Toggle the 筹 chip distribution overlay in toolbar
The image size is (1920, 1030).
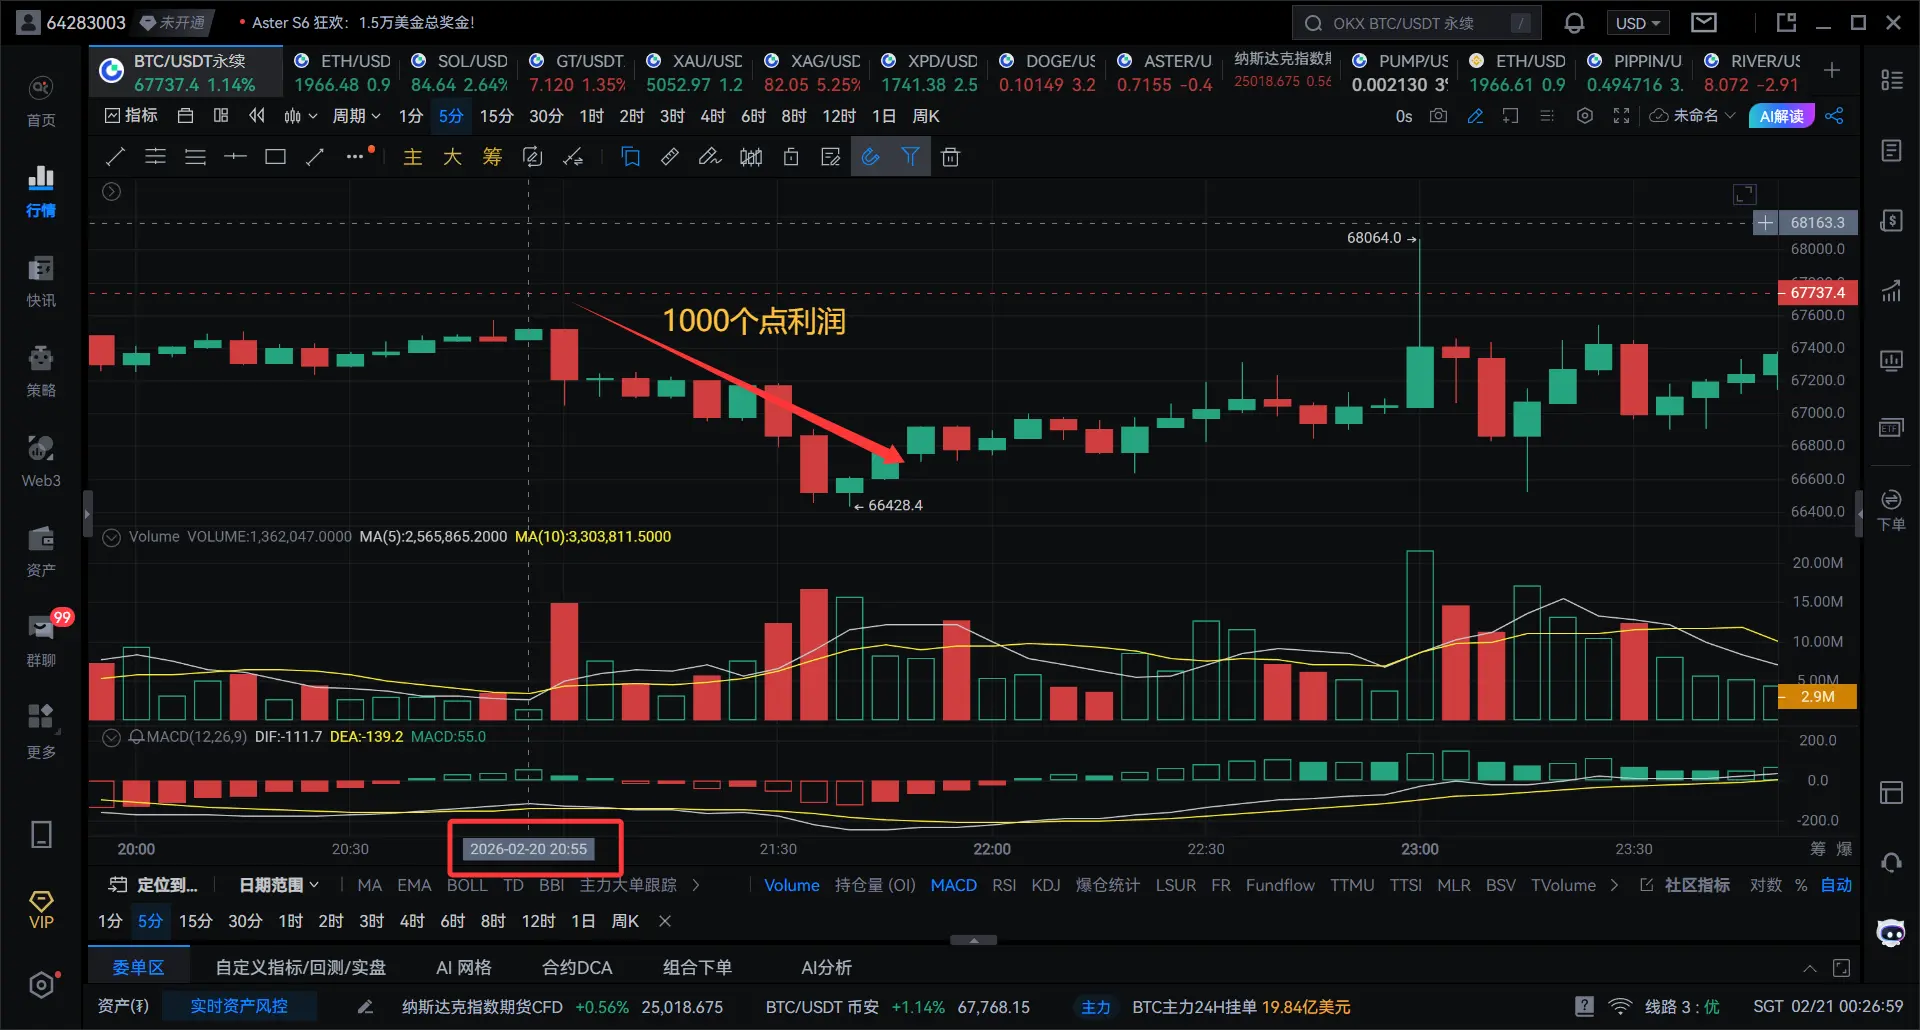492,157
